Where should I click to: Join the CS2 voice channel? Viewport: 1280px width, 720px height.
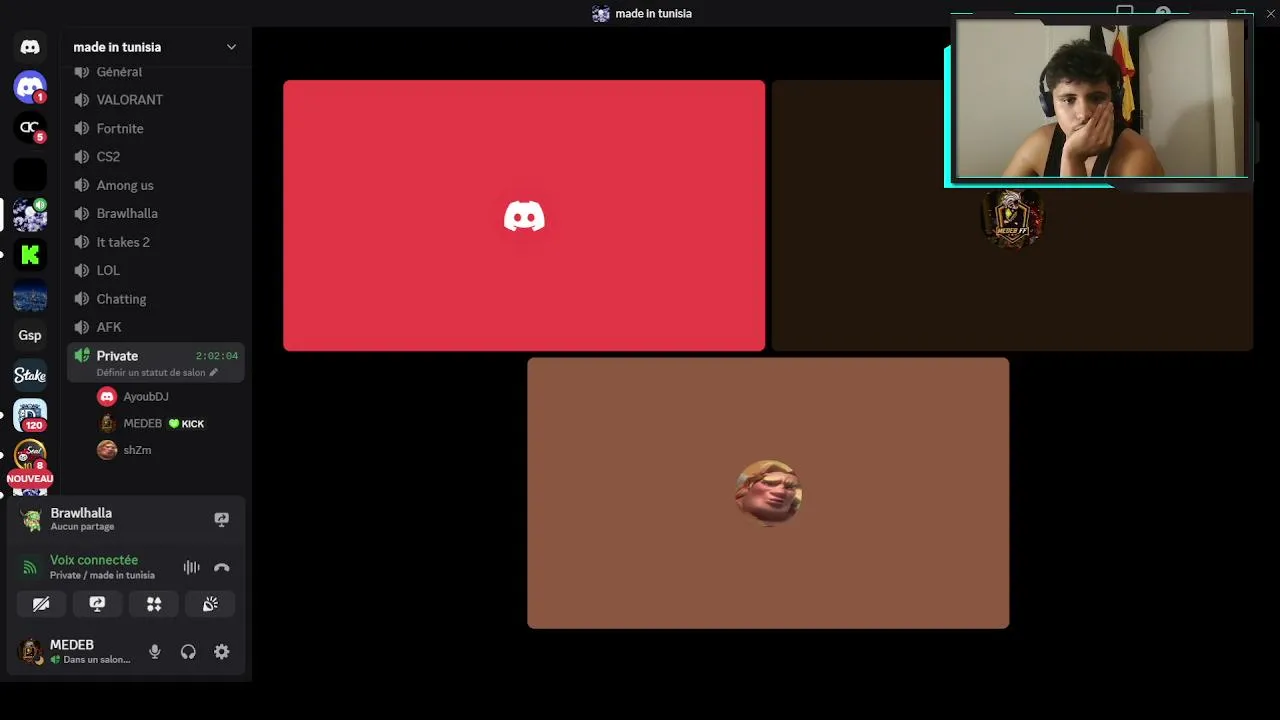(x=155, y=157)
